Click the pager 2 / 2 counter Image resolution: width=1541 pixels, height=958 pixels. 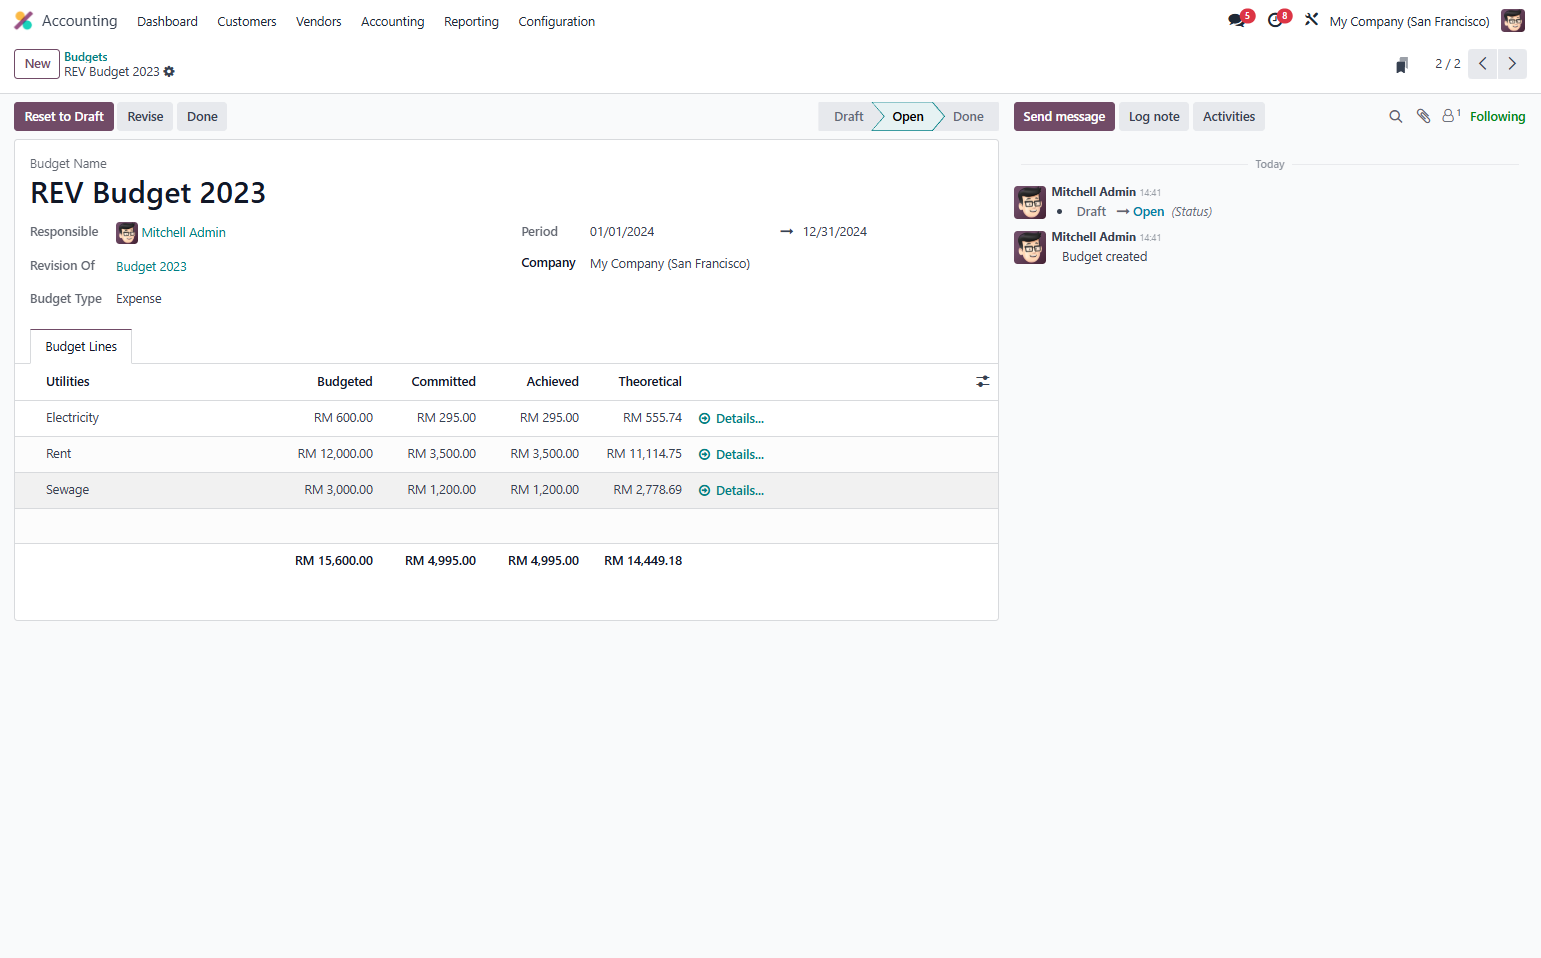click(x=1448, y=64)
